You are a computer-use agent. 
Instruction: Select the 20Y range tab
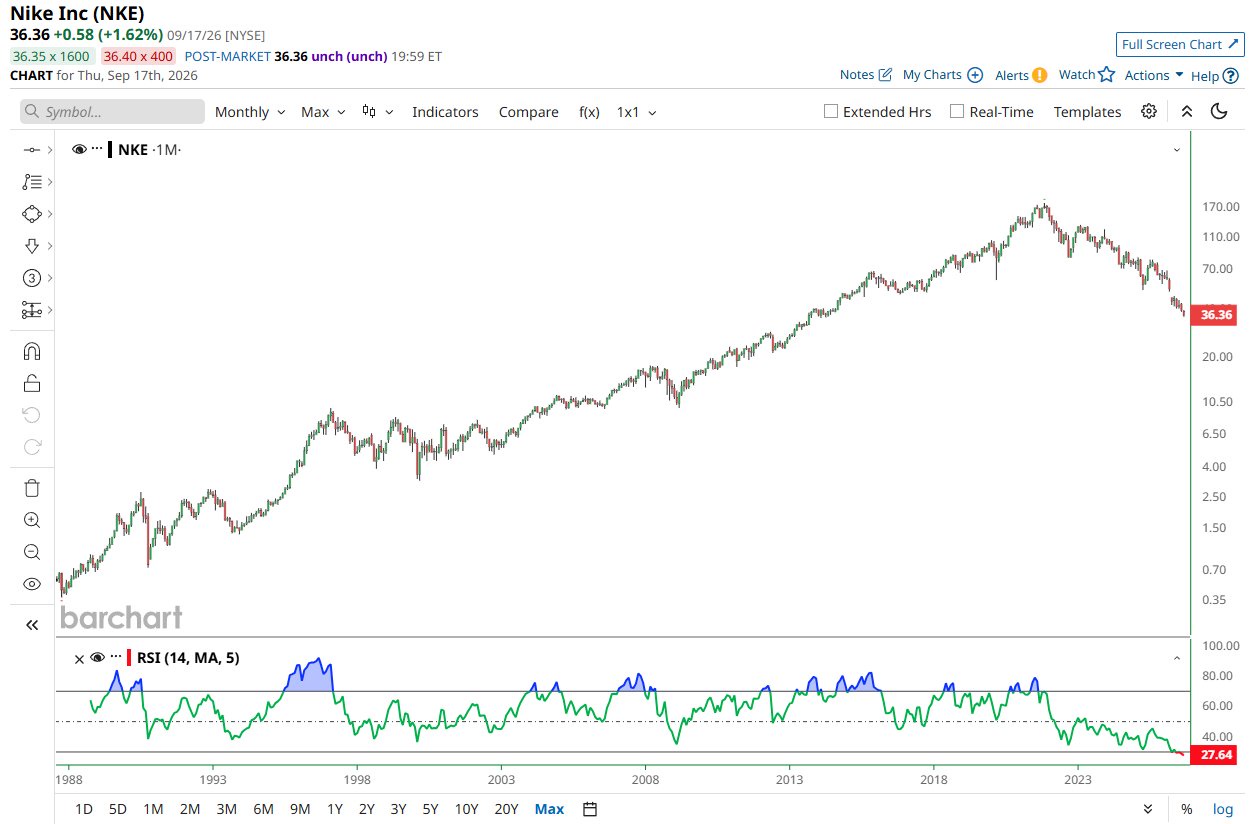coord(507,809)
